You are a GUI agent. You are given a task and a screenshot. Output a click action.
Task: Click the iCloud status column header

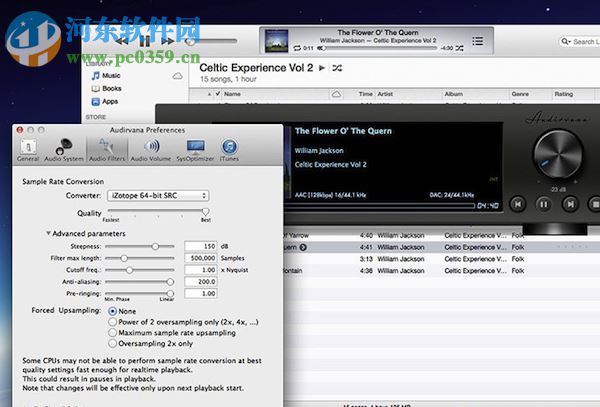tap(336, 94)
